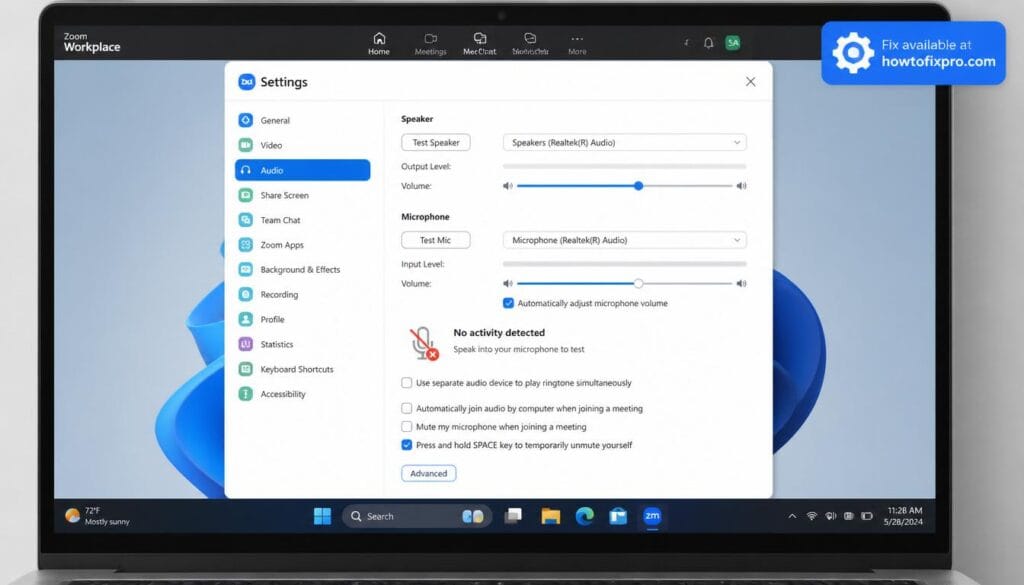This screenshot has height=585, width=1024.
Task: Click speaker volume low icon
Action: (x=507, y=186)
